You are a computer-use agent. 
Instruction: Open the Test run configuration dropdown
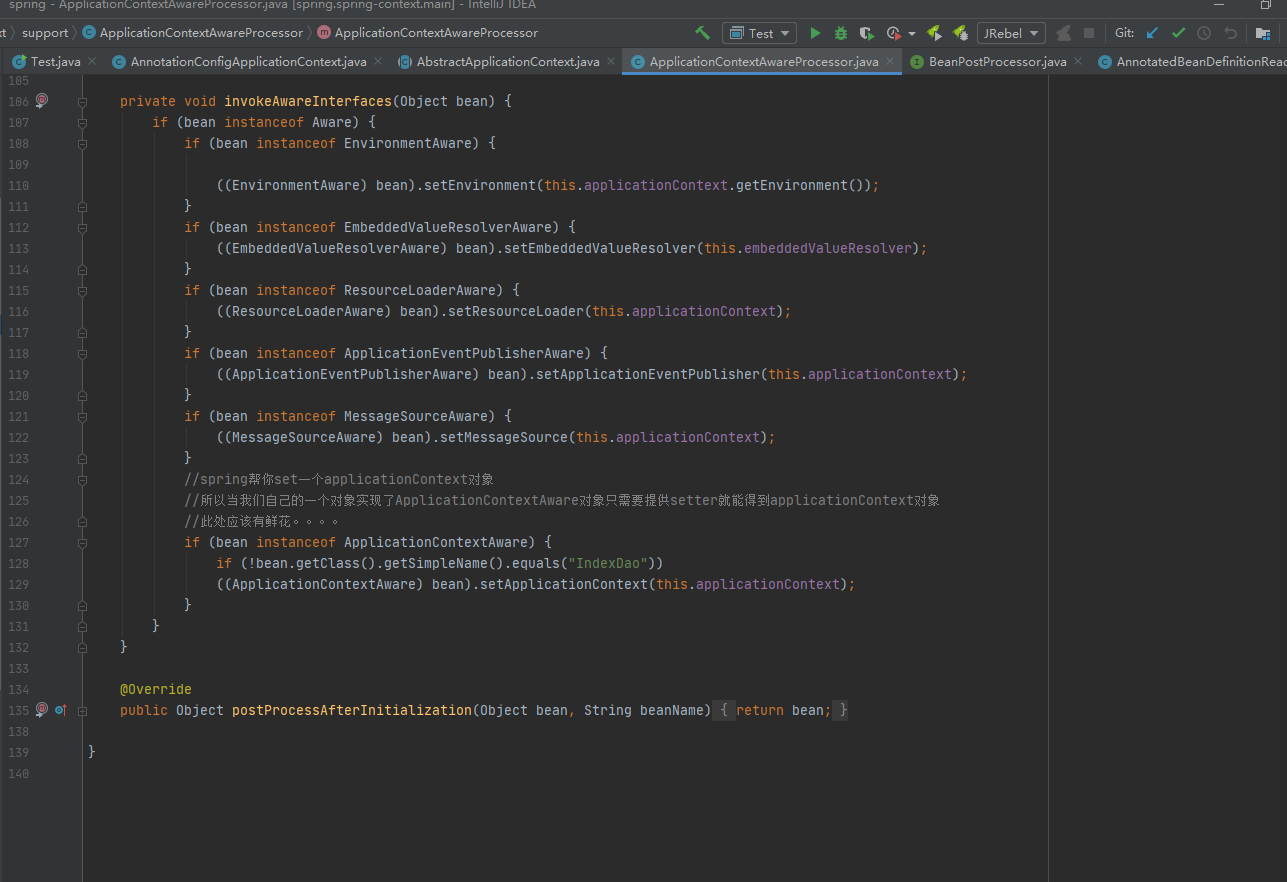[x=760, y=33]
